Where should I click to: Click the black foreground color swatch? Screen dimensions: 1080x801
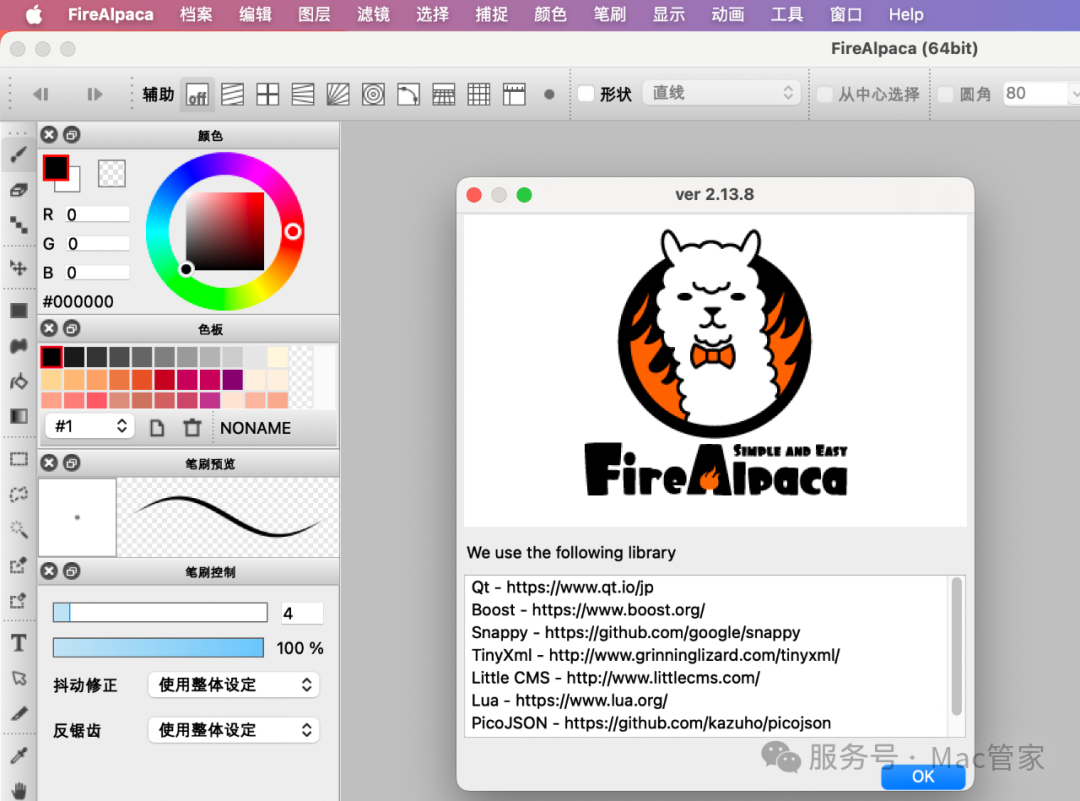(56, 167)
